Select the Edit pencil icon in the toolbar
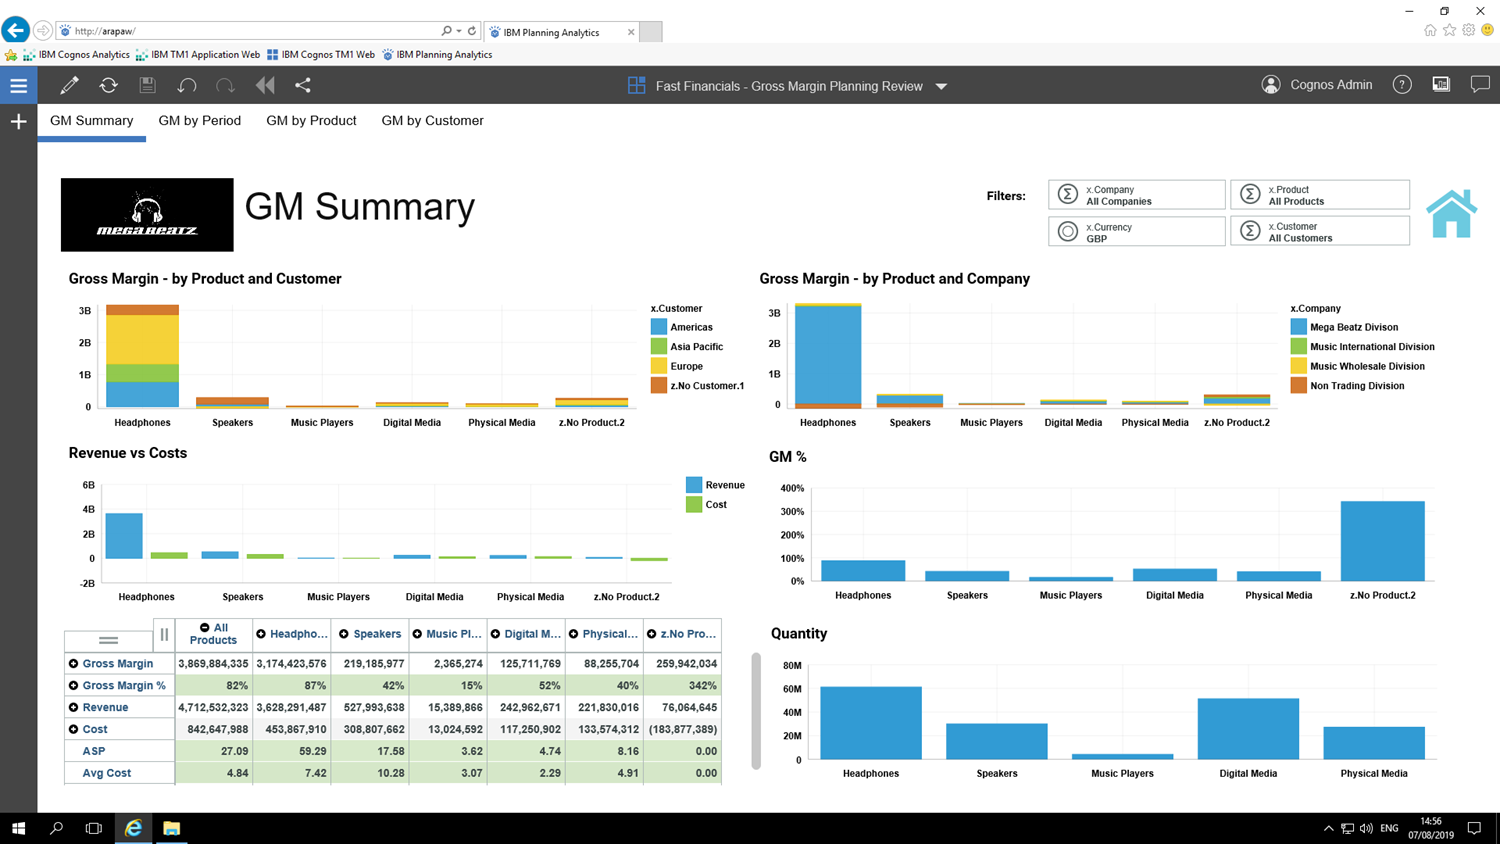 [x=69, y=85]
